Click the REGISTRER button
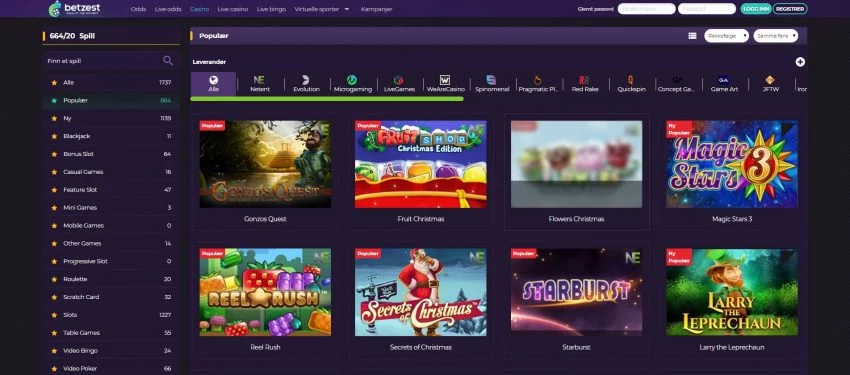Screen dimensions: 850x375 tap(790, 9)
